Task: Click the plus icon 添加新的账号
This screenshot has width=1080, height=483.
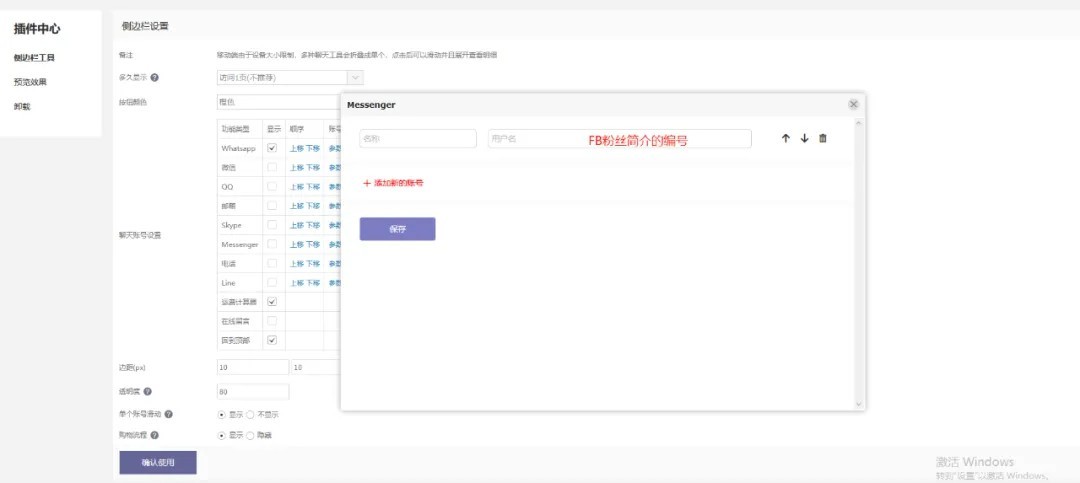Action: point(366,183)
